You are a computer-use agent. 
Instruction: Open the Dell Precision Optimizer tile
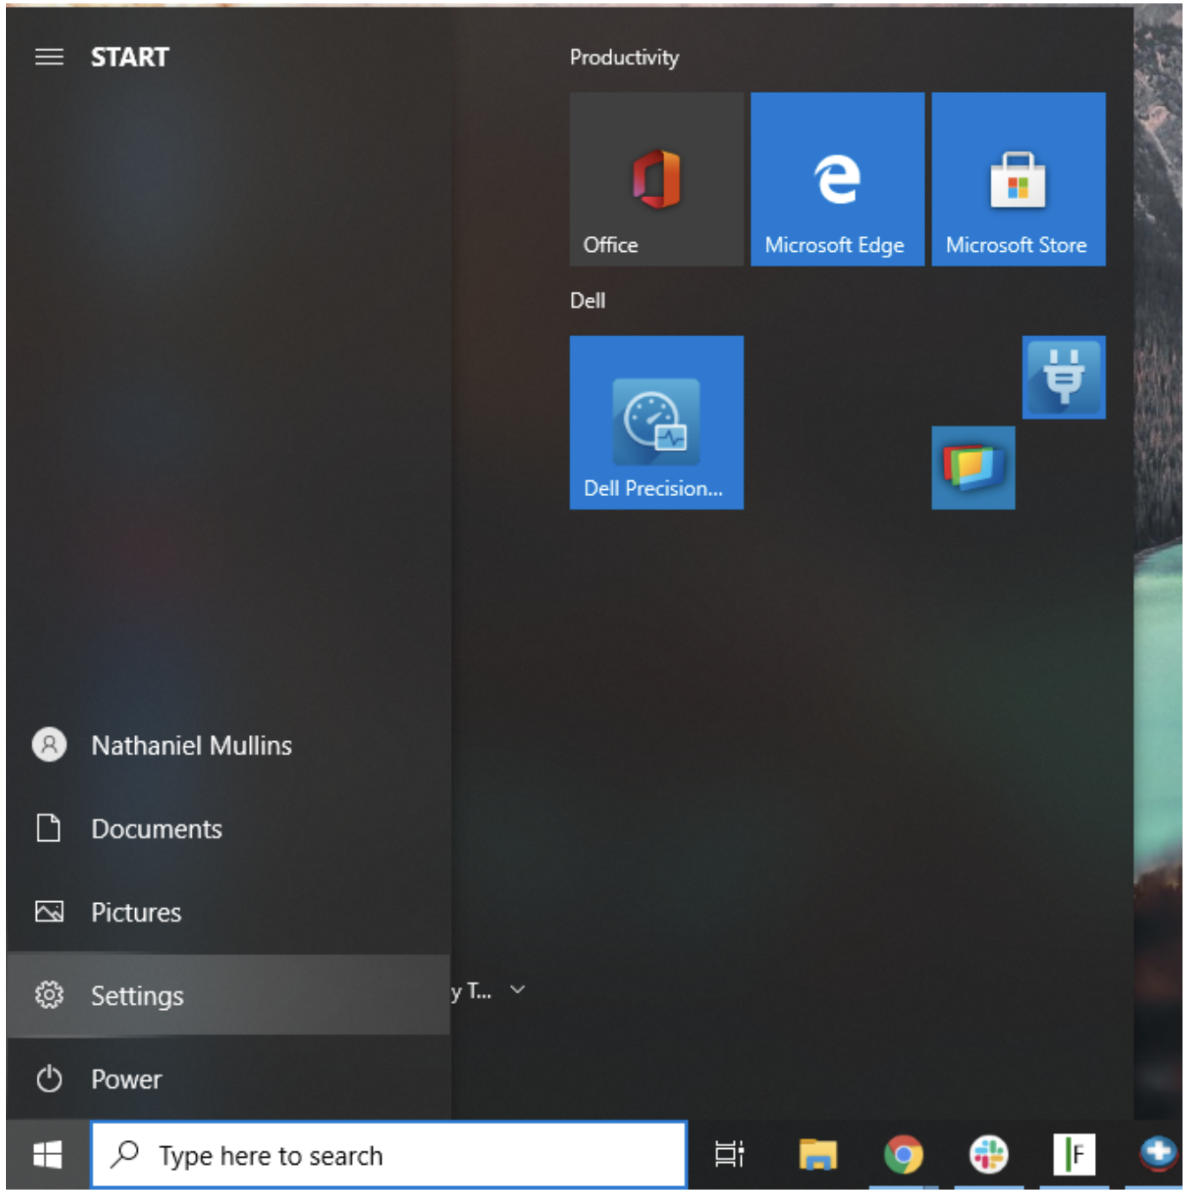point(656,422)
